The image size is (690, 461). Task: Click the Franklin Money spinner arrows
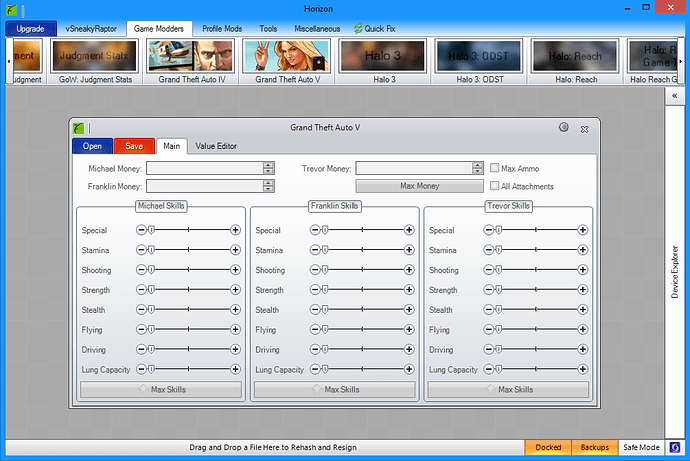(268, 186)
